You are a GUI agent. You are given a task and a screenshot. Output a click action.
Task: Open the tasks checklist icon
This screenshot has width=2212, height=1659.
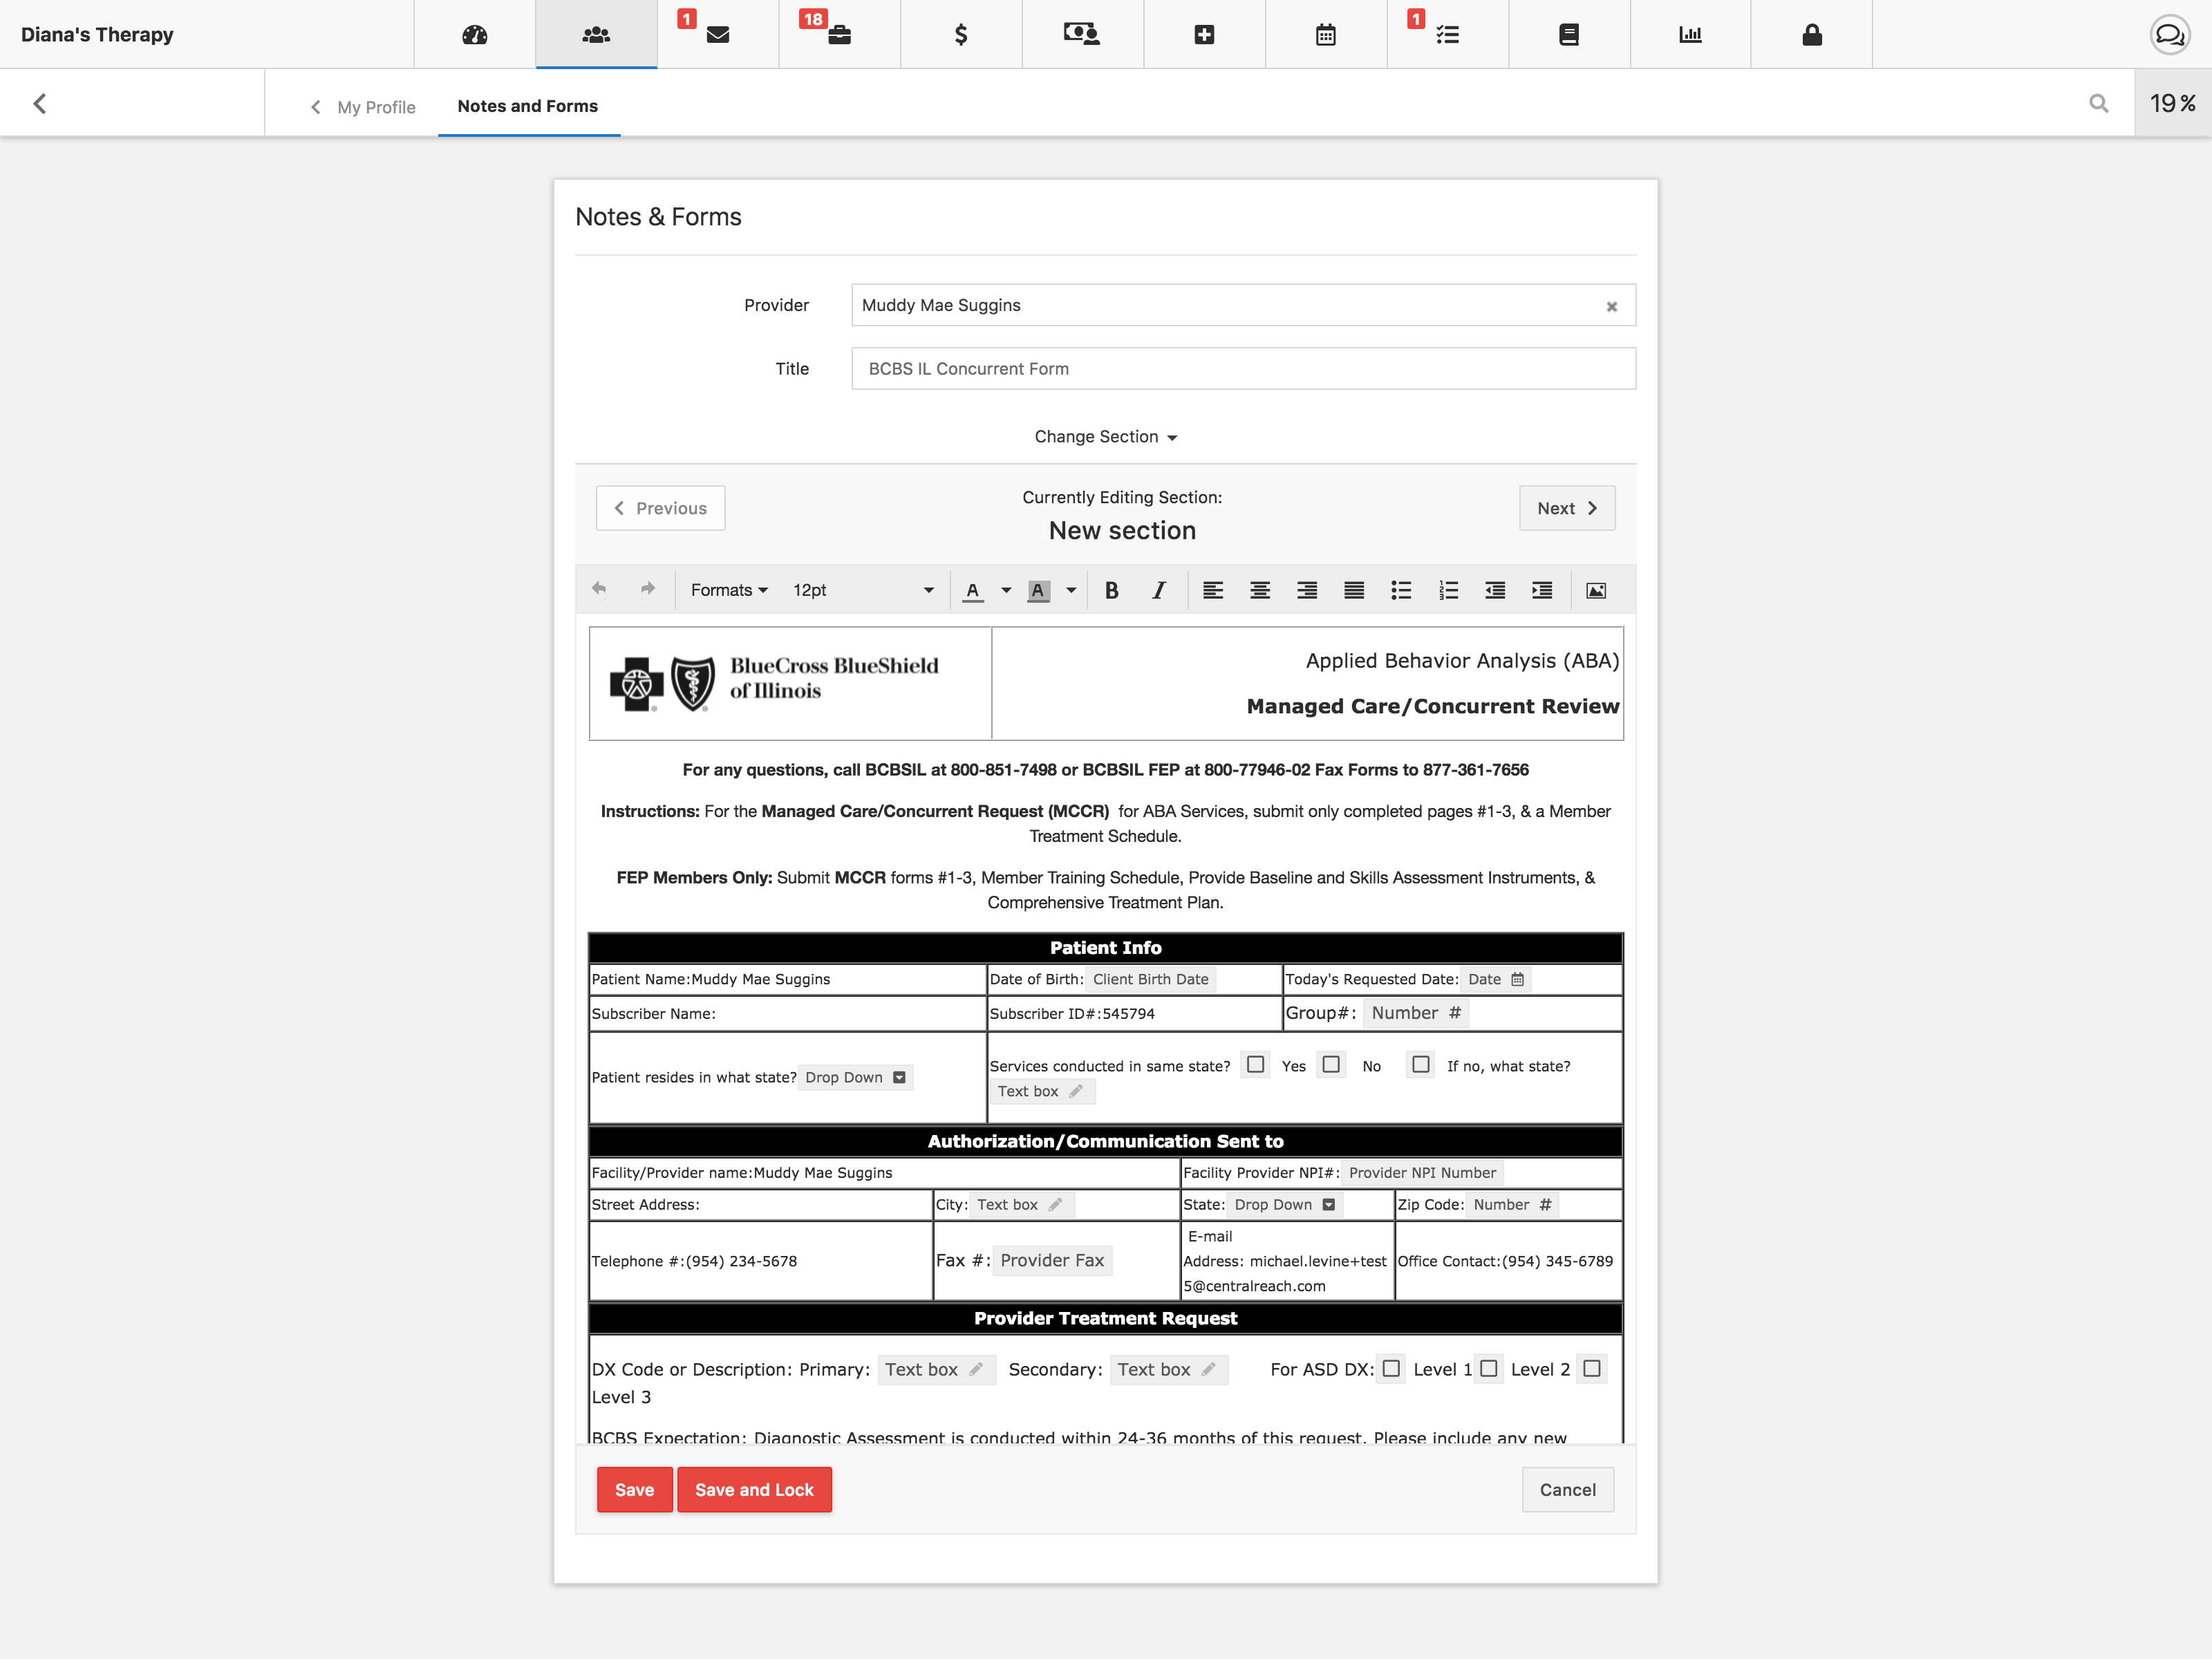[1447, 35]
